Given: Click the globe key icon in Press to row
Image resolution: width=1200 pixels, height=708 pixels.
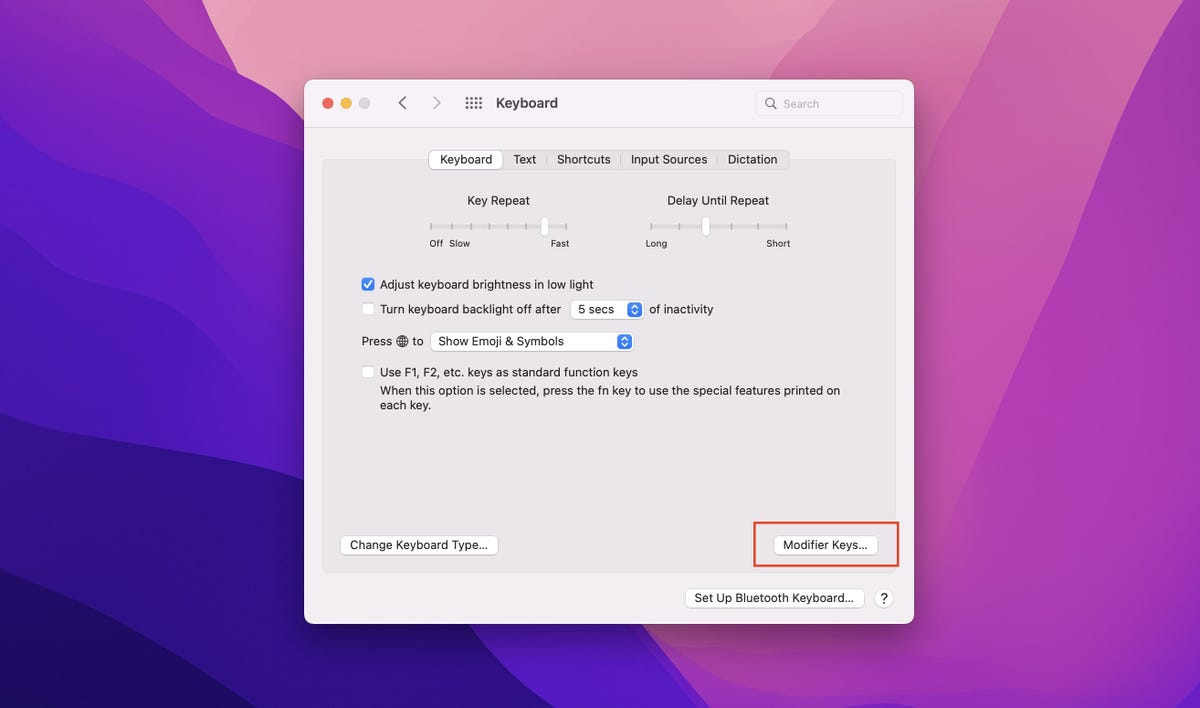Looking at the screenshot, I should pos(400,341).
